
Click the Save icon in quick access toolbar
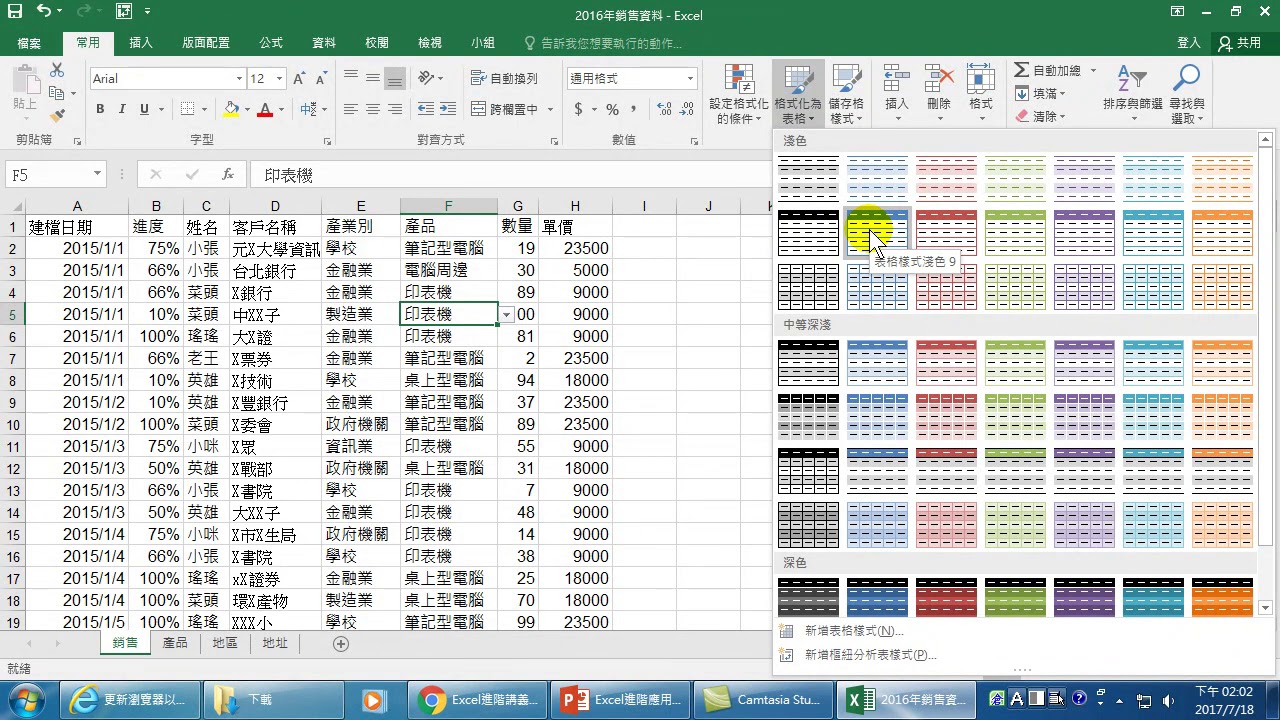pos(14,12)
